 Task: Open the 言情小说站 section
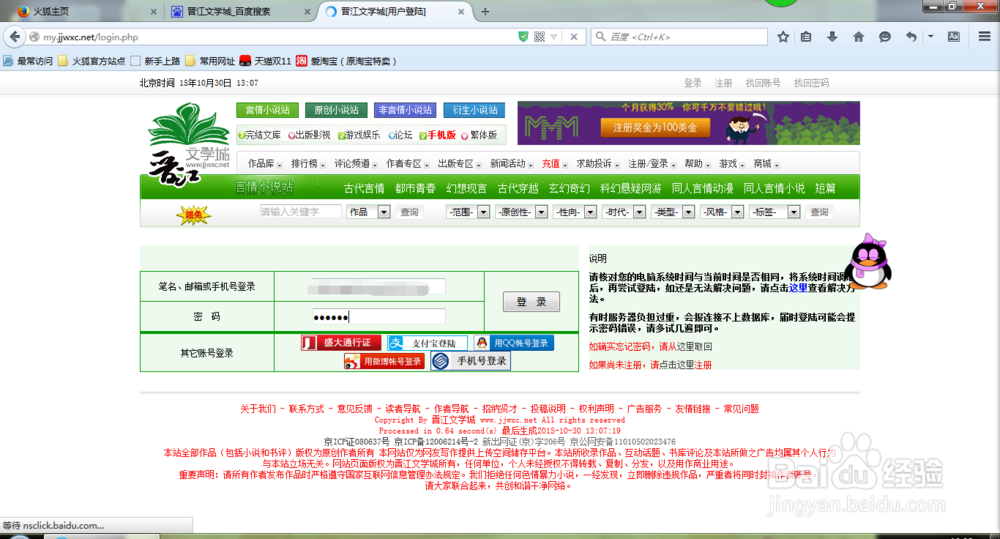point(268,110)
